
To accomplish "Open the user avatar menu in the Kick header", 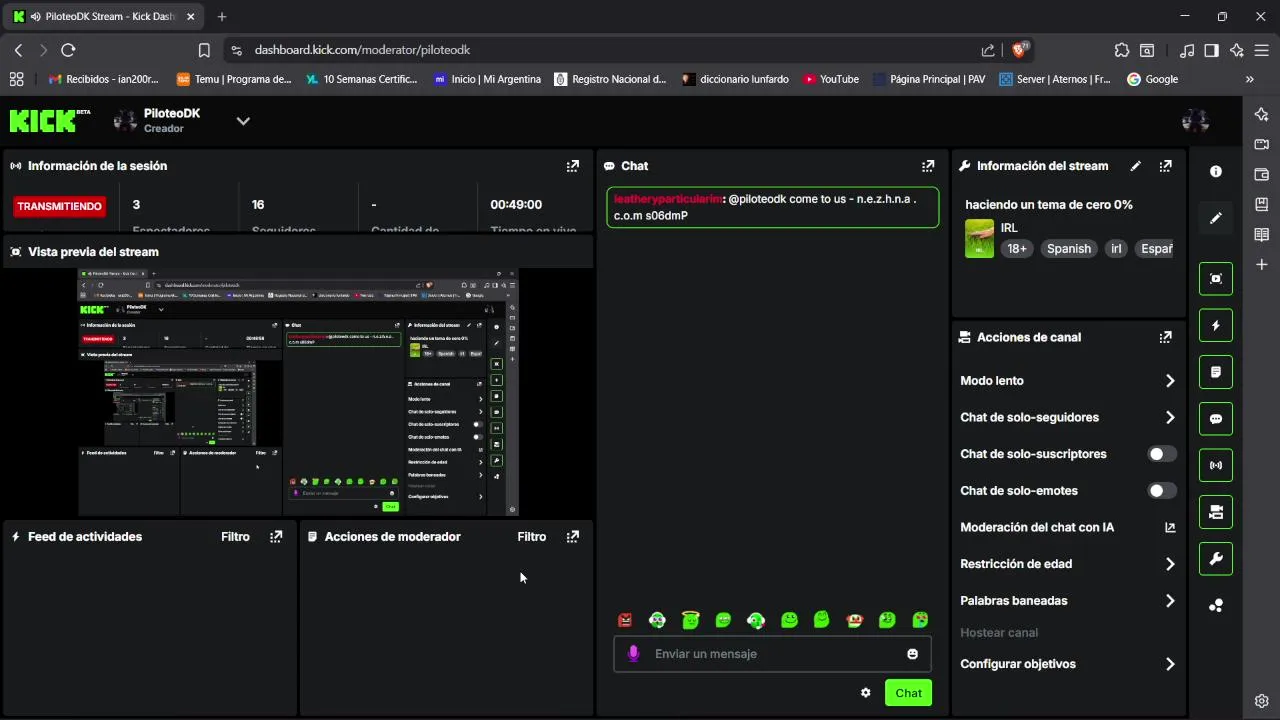I will coord(1195,121).
